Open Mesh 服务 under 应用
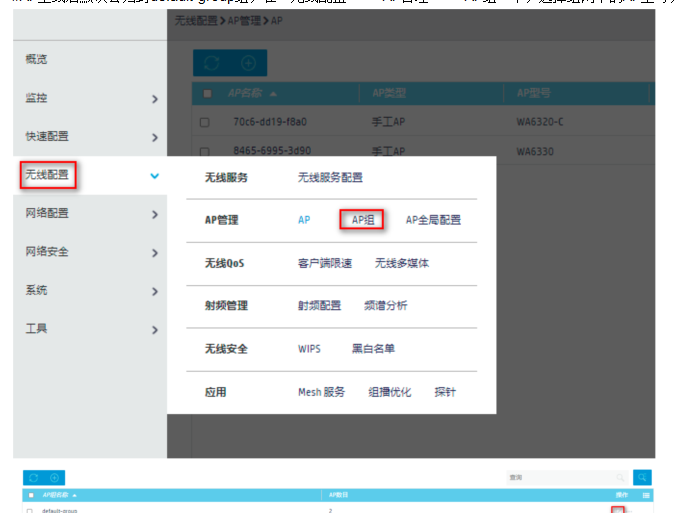This screenshot has width=683, height=513. coord(321,392)
